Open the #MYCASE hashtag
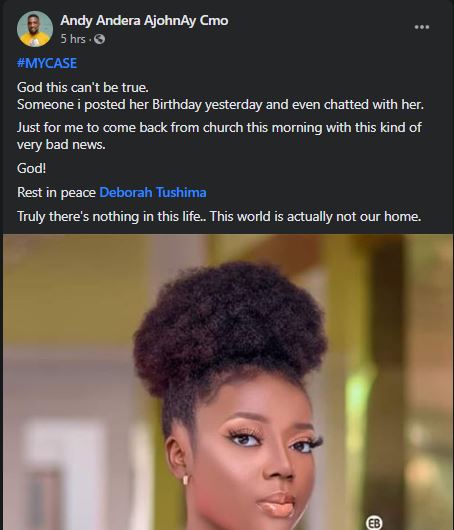454x530 pixels. [x=47, y=63]
